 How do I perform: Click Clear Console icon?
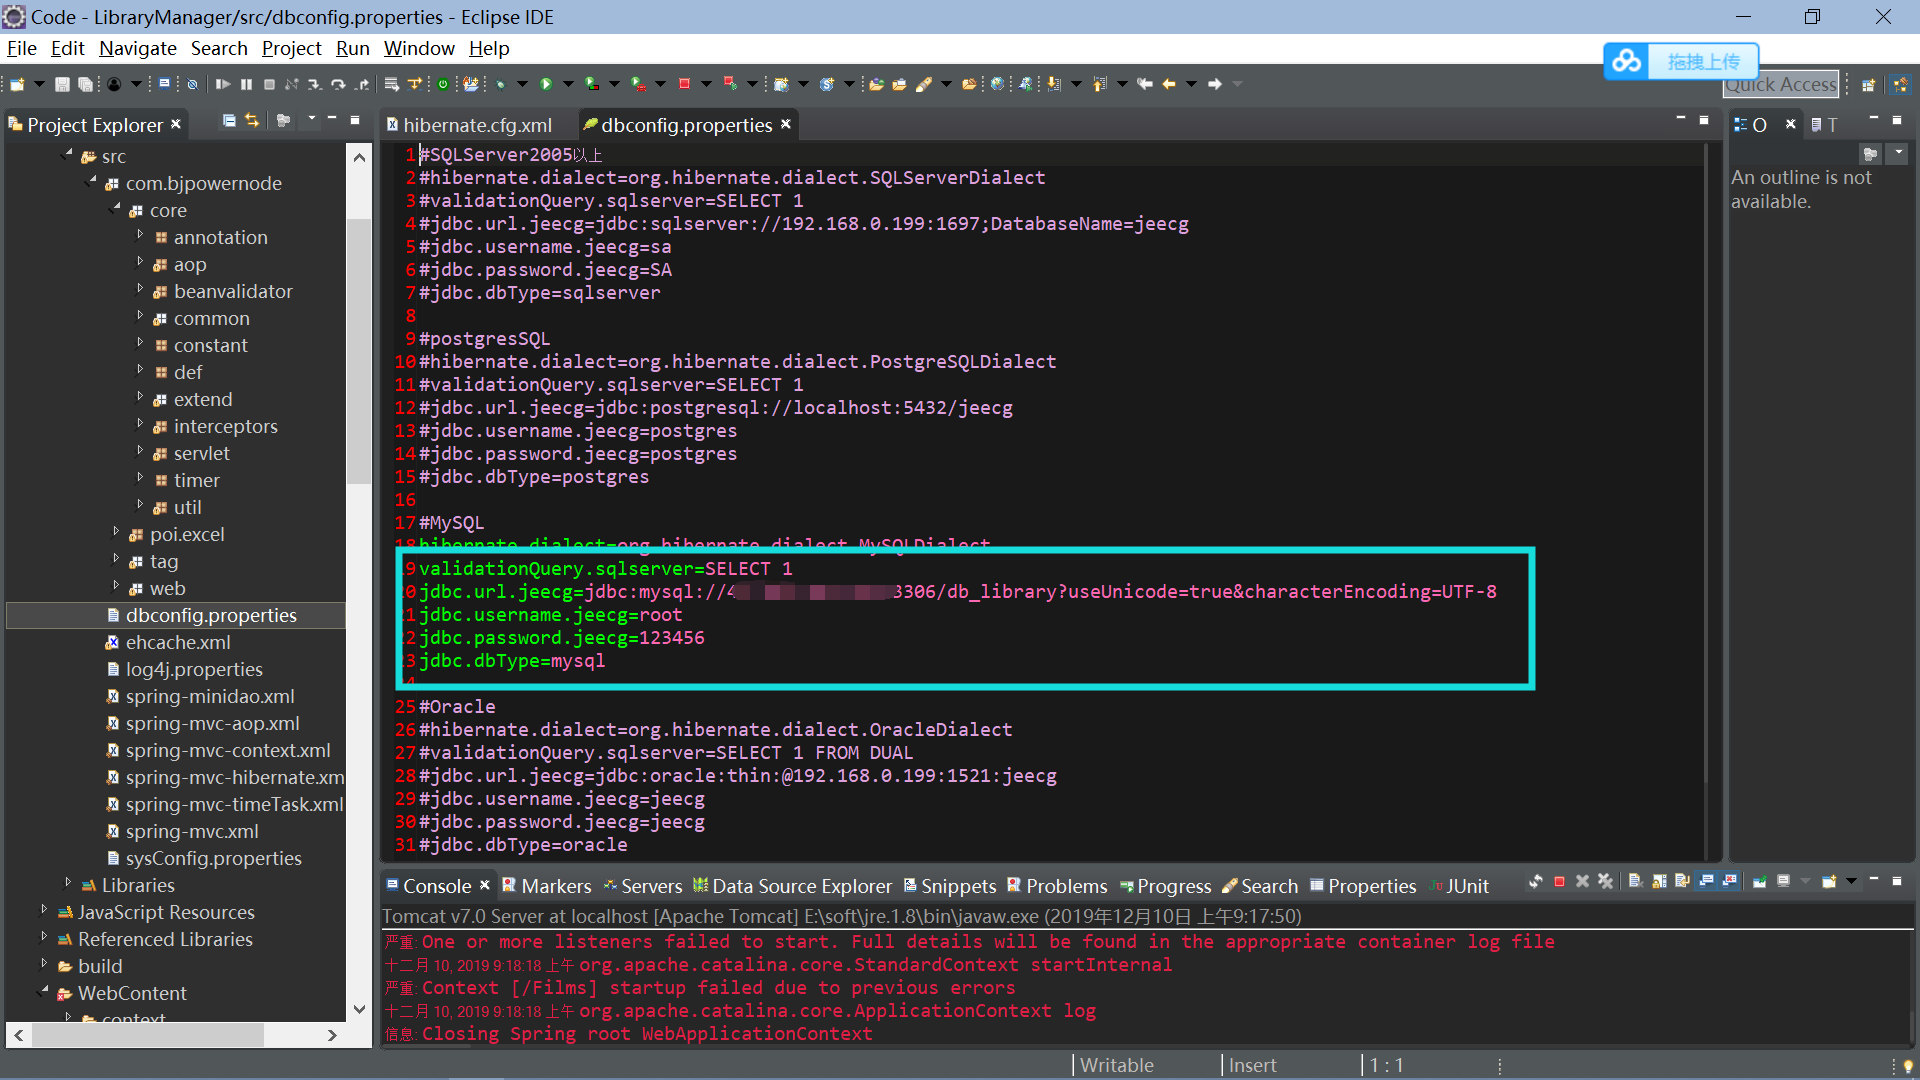1636,882
